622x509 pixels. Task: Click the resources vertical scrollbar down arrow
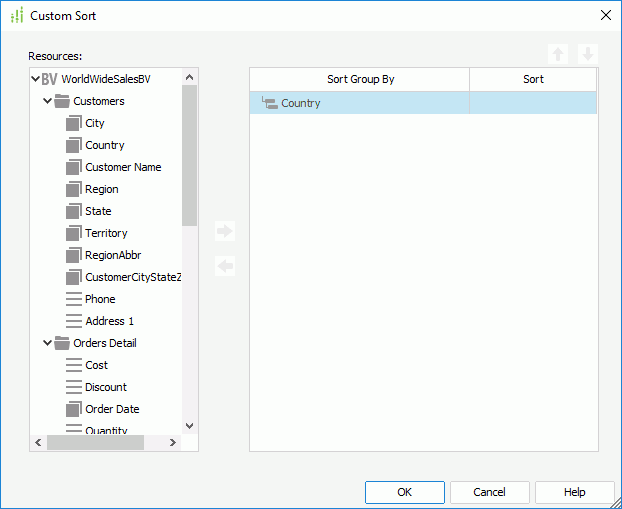coord(190,425)
